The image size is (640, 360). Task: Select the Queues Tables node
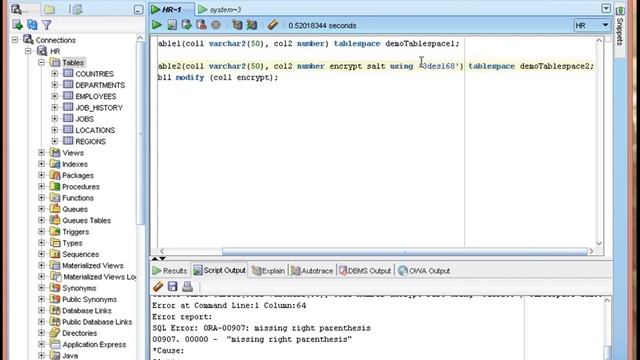[x=86, y=220]
